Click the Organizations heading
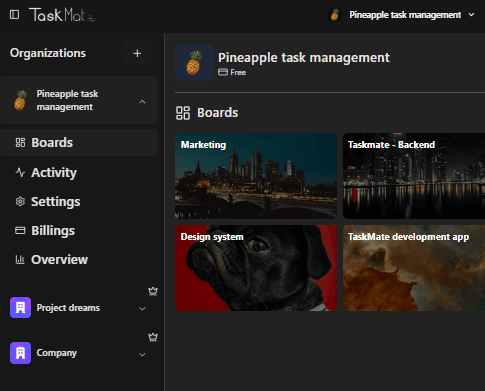This screenshot has width=485, height=391. coord(48,53)
